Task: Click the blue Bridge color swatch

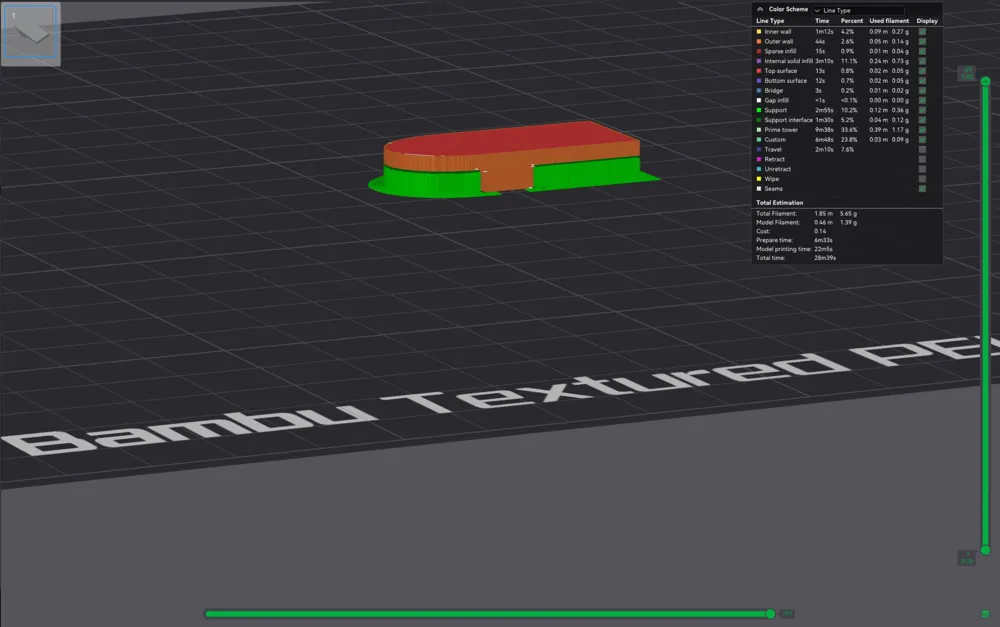Action: pos(759,91)
